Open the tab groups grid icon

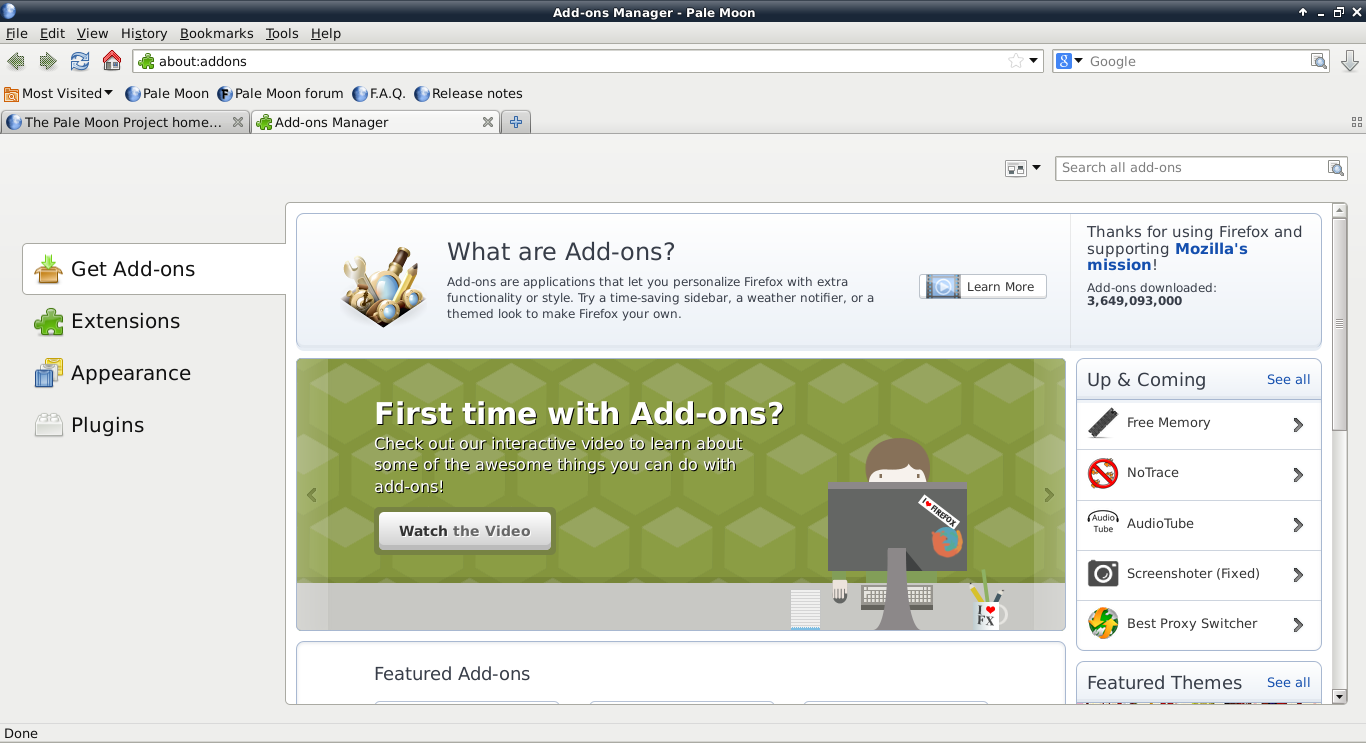point(1357,122)
